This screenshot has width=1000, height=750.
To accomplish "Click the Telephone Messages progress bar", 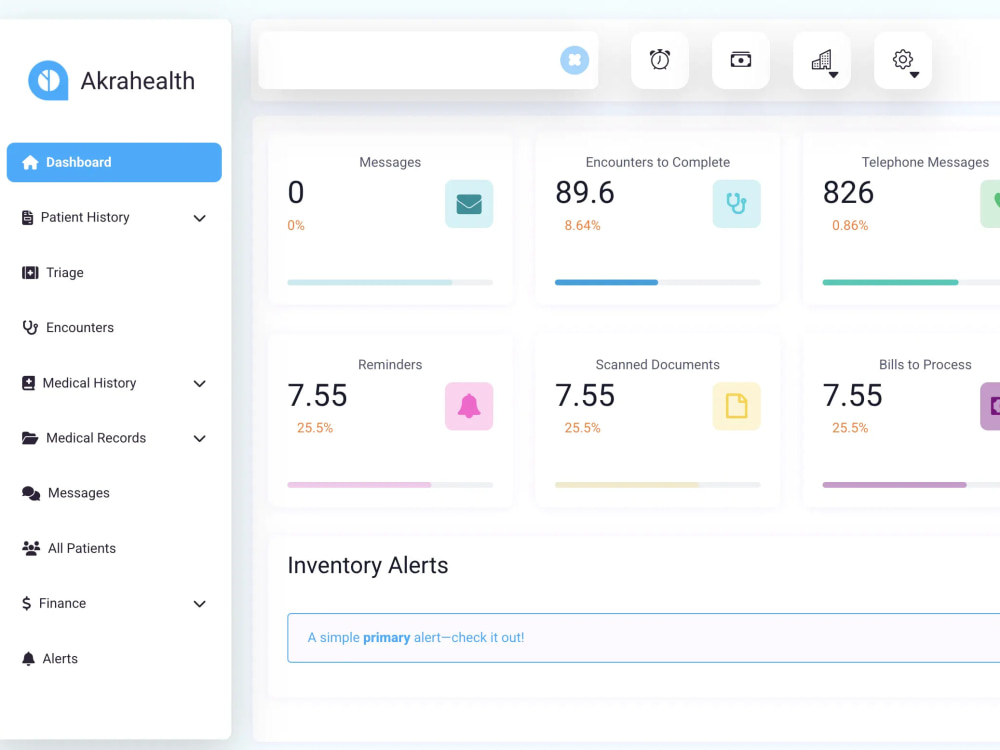I will (911, 282).
